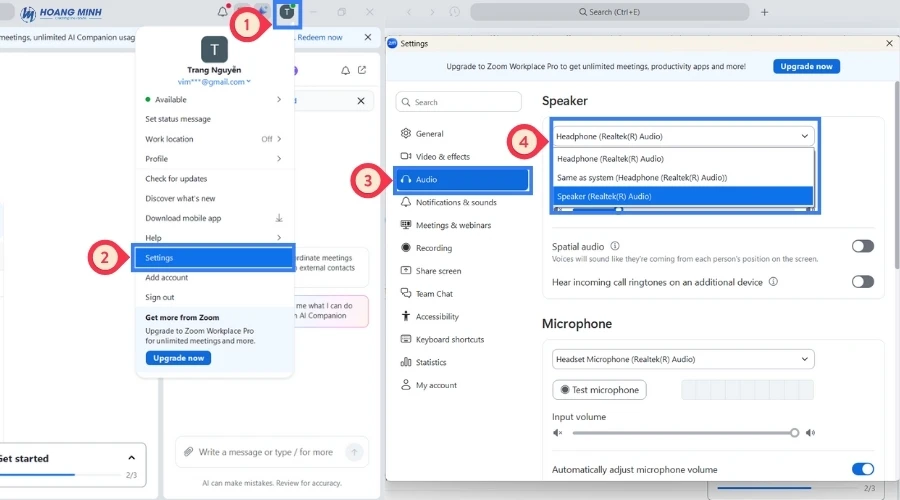Pick Headphone (Realtek(R) Audio) list option

point(682,158)
